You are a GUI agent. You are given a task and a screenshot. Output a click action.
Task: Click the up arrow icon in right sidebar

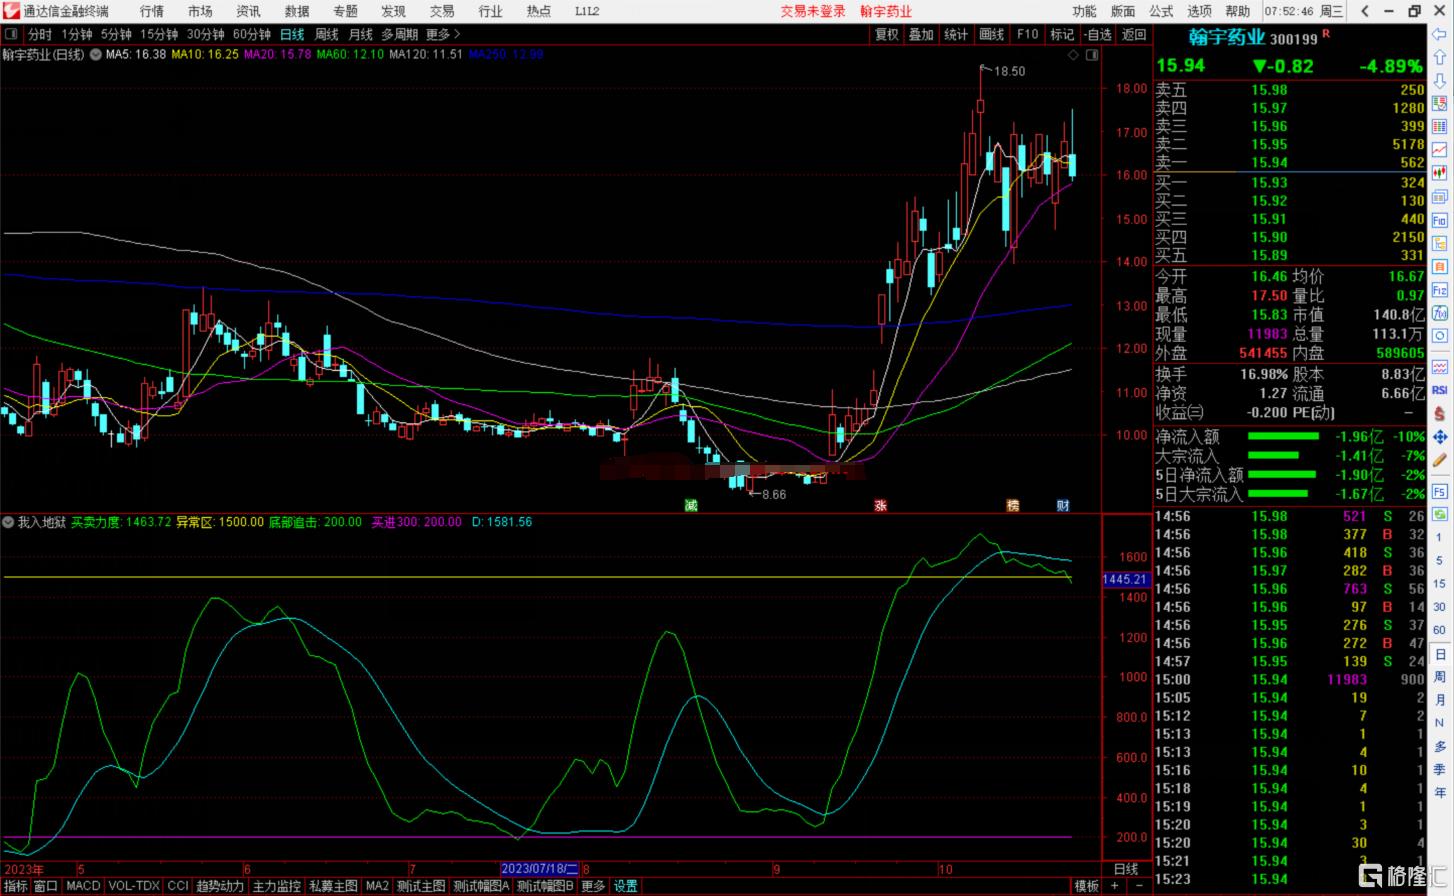pyautogui.click(x=1440, y=59)
